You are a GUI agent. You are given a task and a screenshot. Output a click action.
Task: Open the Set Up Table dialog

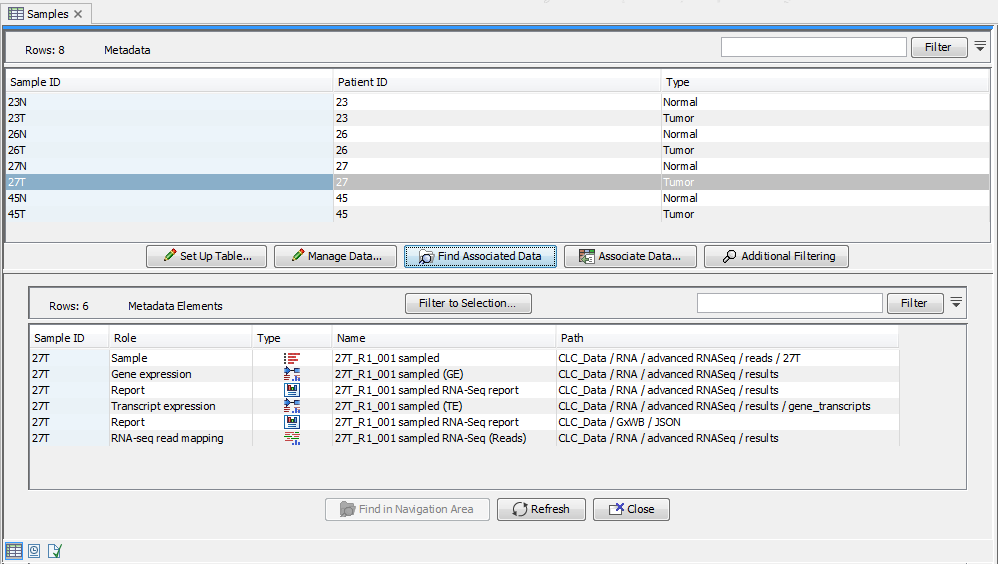tap(206, 257)
